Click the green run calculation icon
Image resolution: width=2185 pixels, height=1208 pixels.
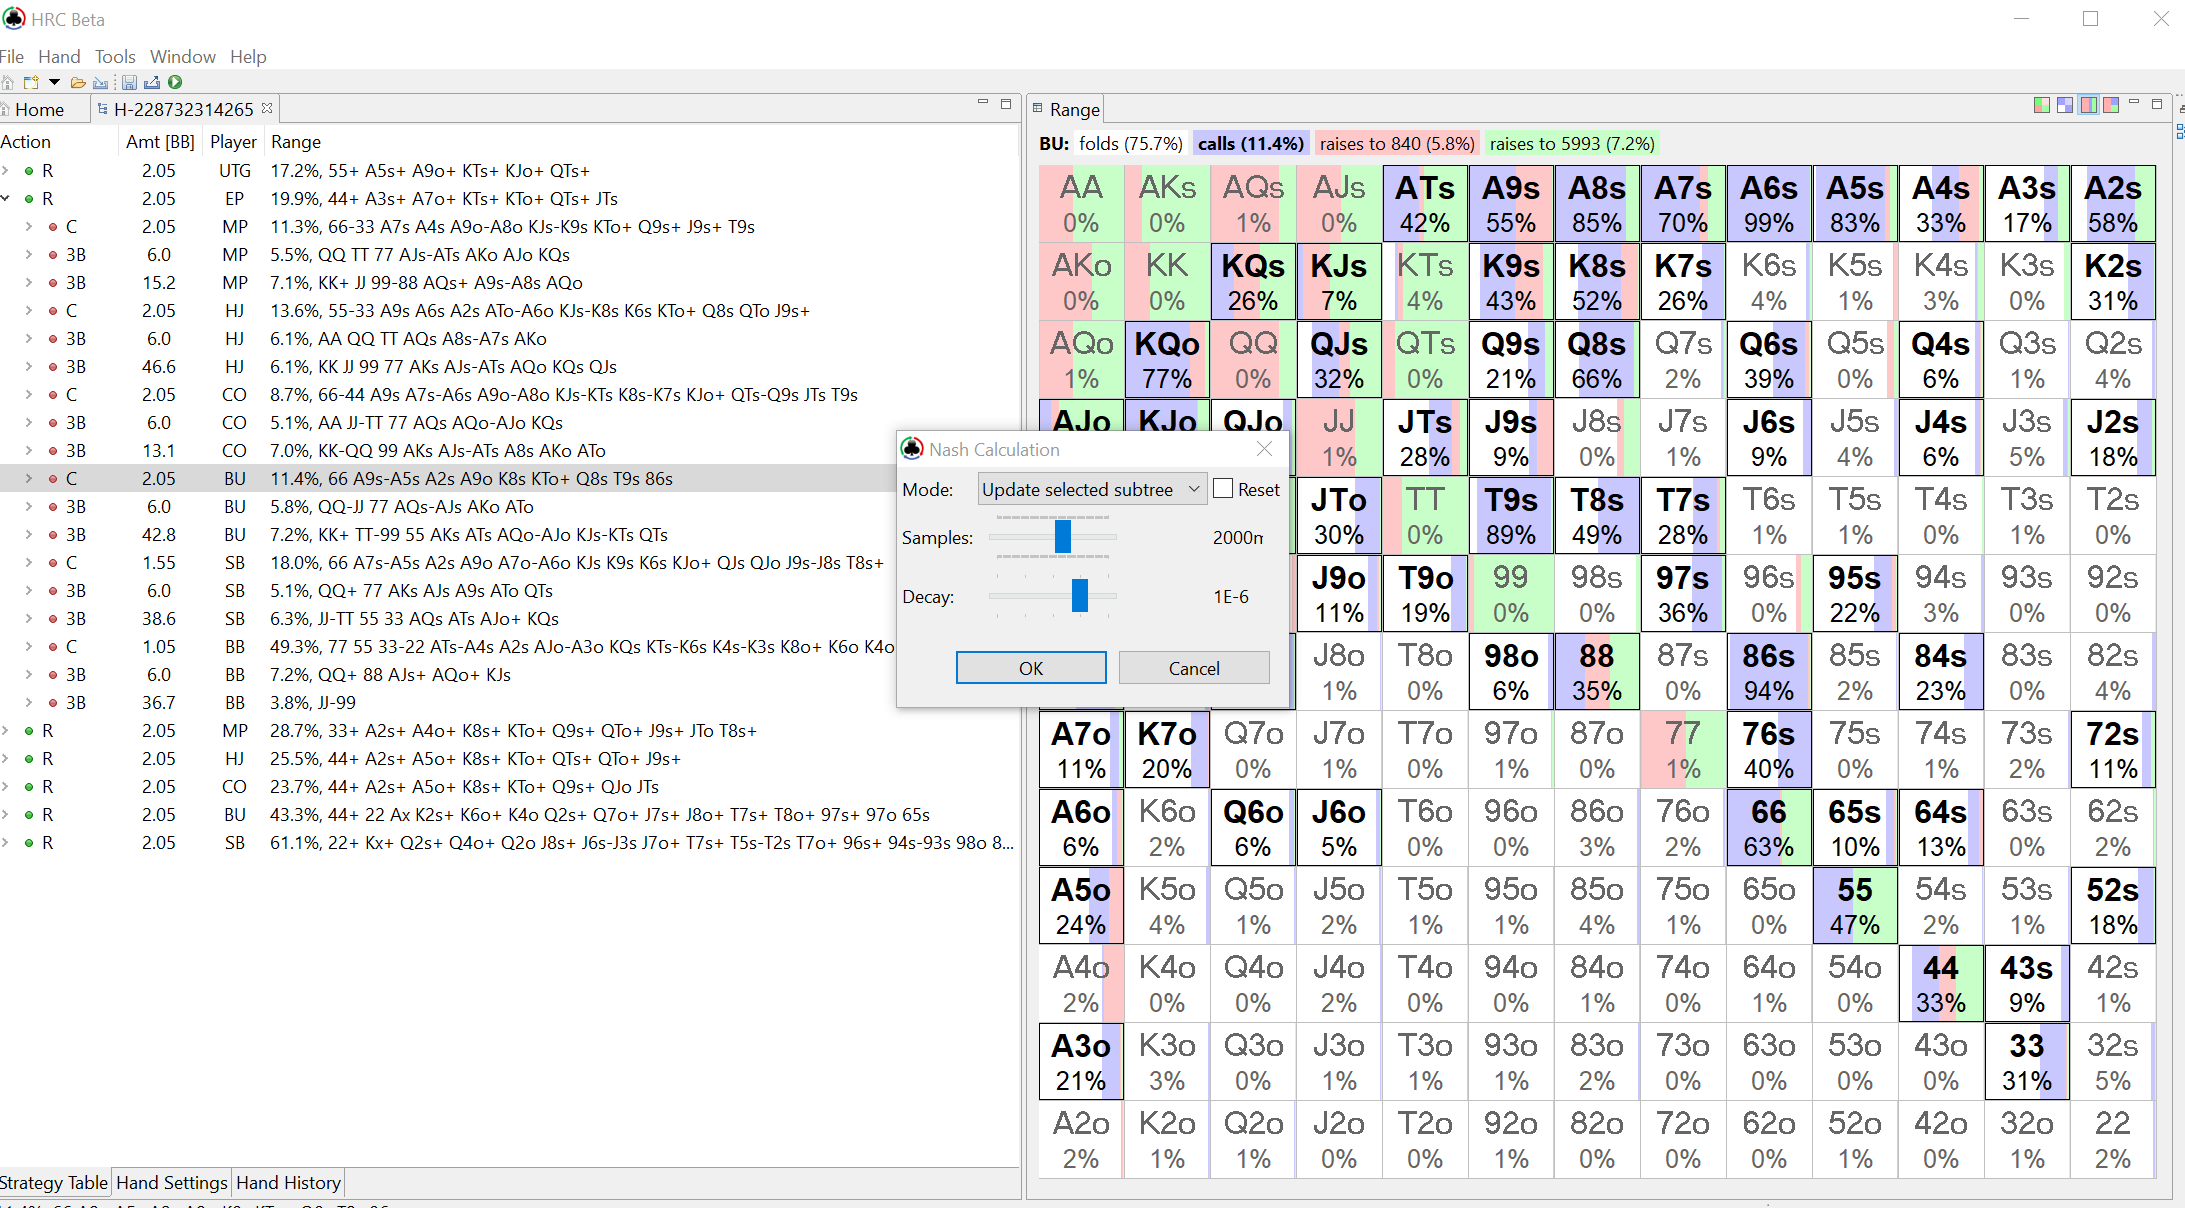[175, 82]
